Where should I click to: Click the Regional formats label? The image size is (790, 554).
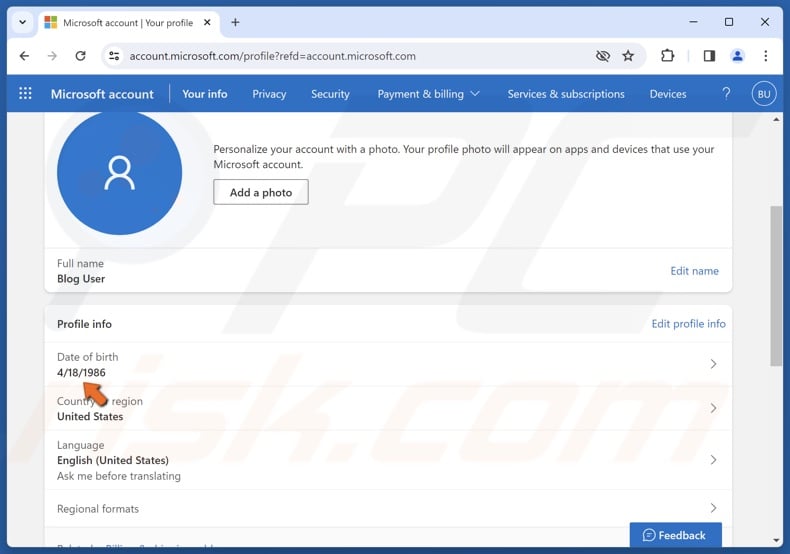click(x=98, y=509)
